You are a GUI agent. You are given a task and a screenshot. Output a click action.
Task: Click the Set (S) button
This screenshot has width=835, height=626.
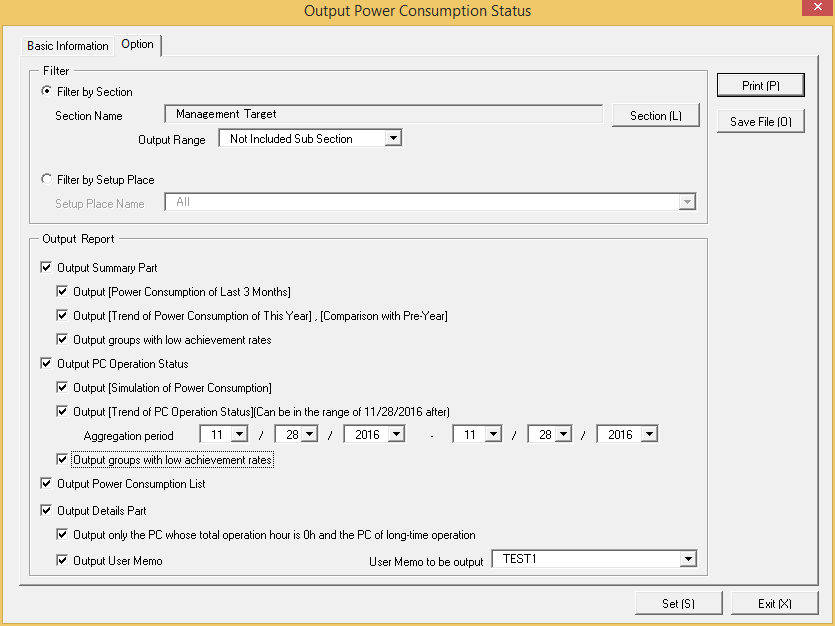pos(678,603)
